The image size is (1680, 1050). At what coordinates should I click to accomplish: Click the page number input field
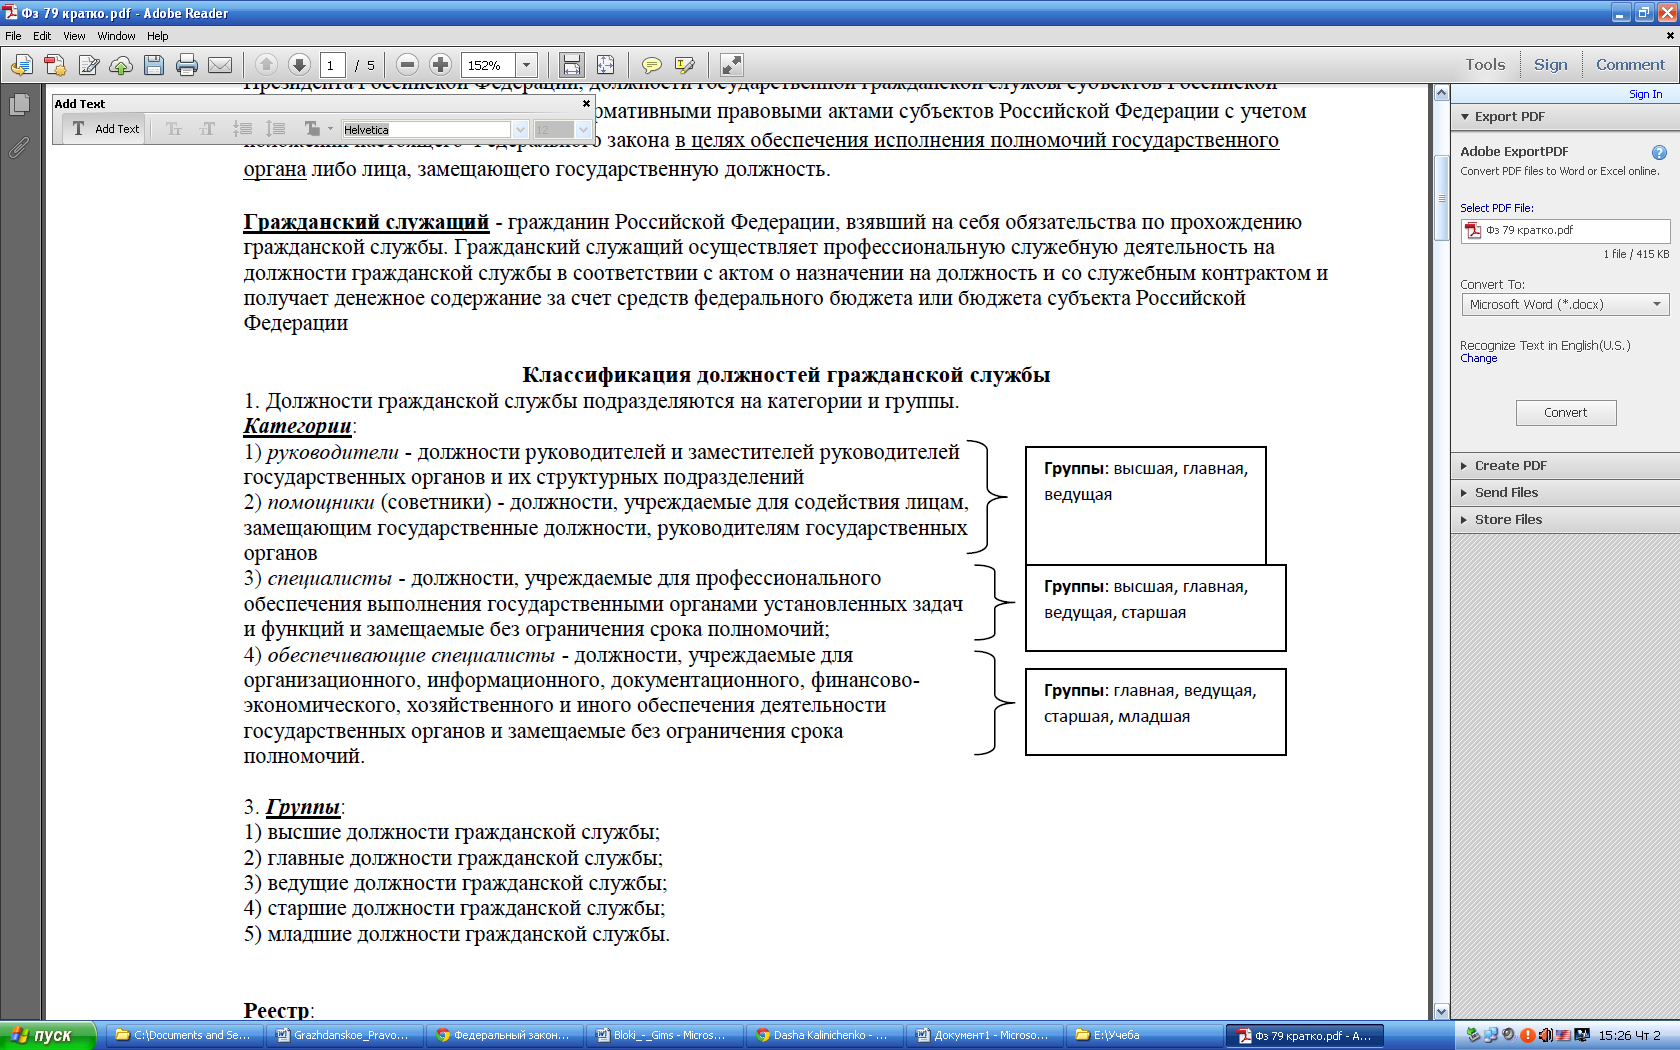332,65
